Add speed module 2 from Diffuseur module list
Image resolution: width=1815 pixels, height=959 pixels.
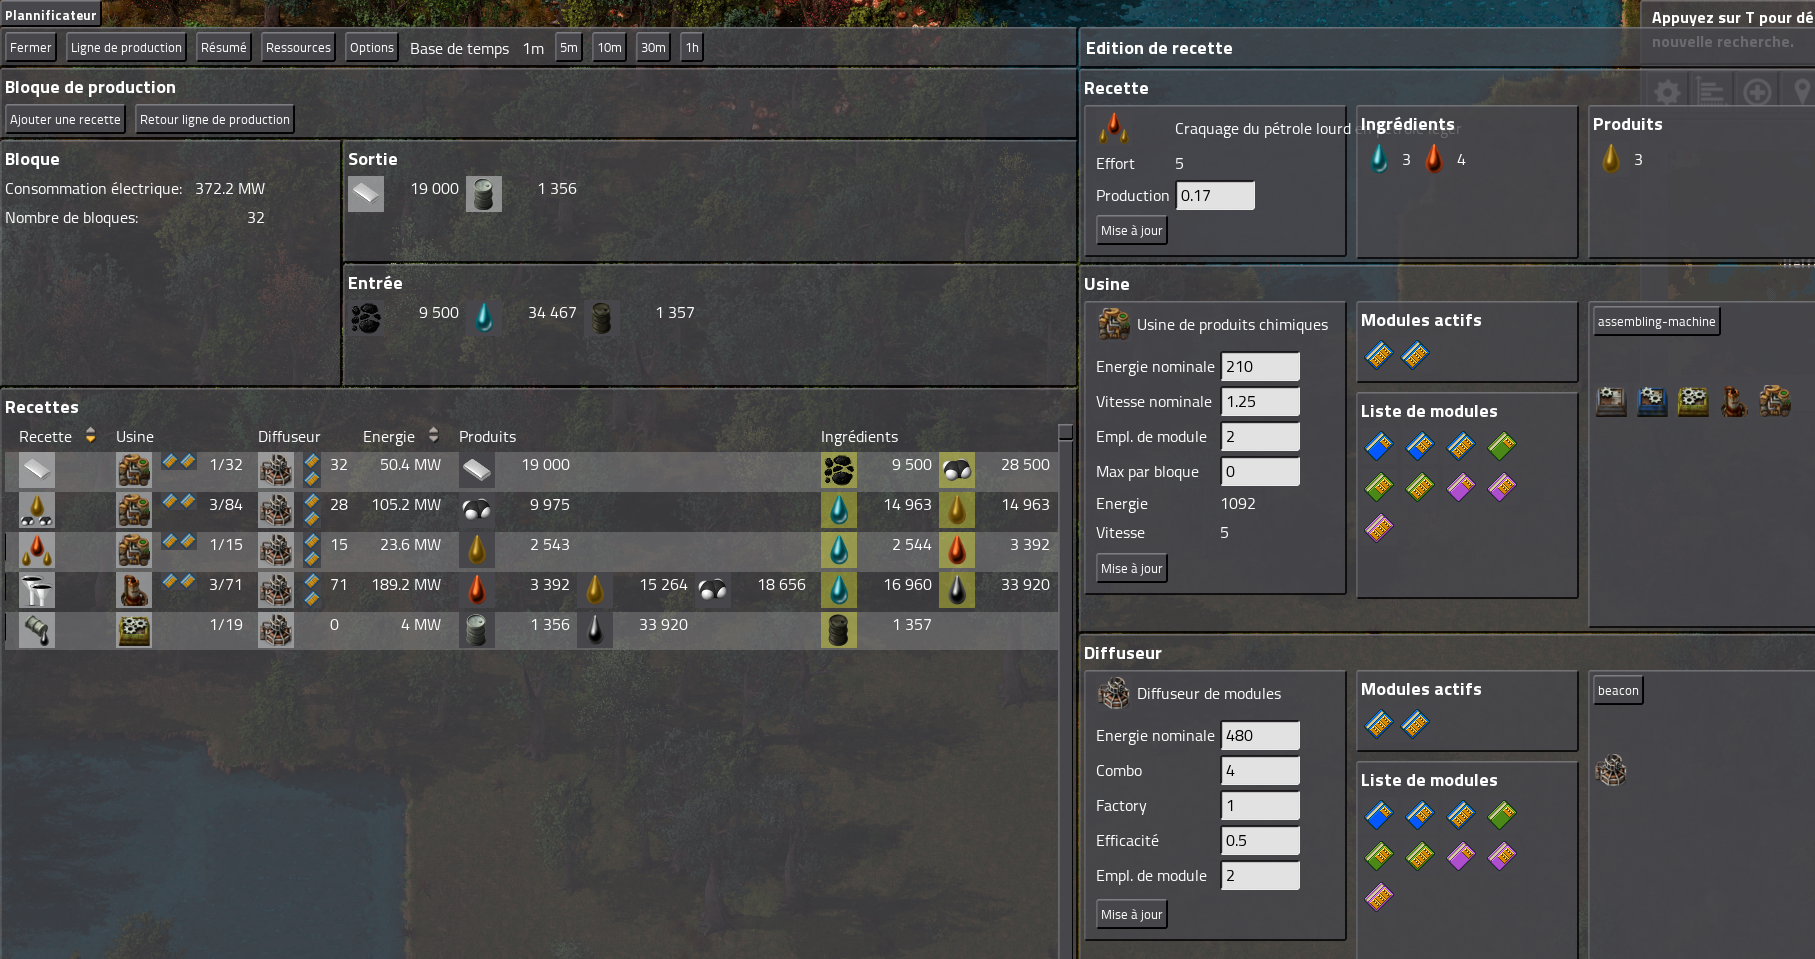pyautogui.click(x=1420, y=815)
